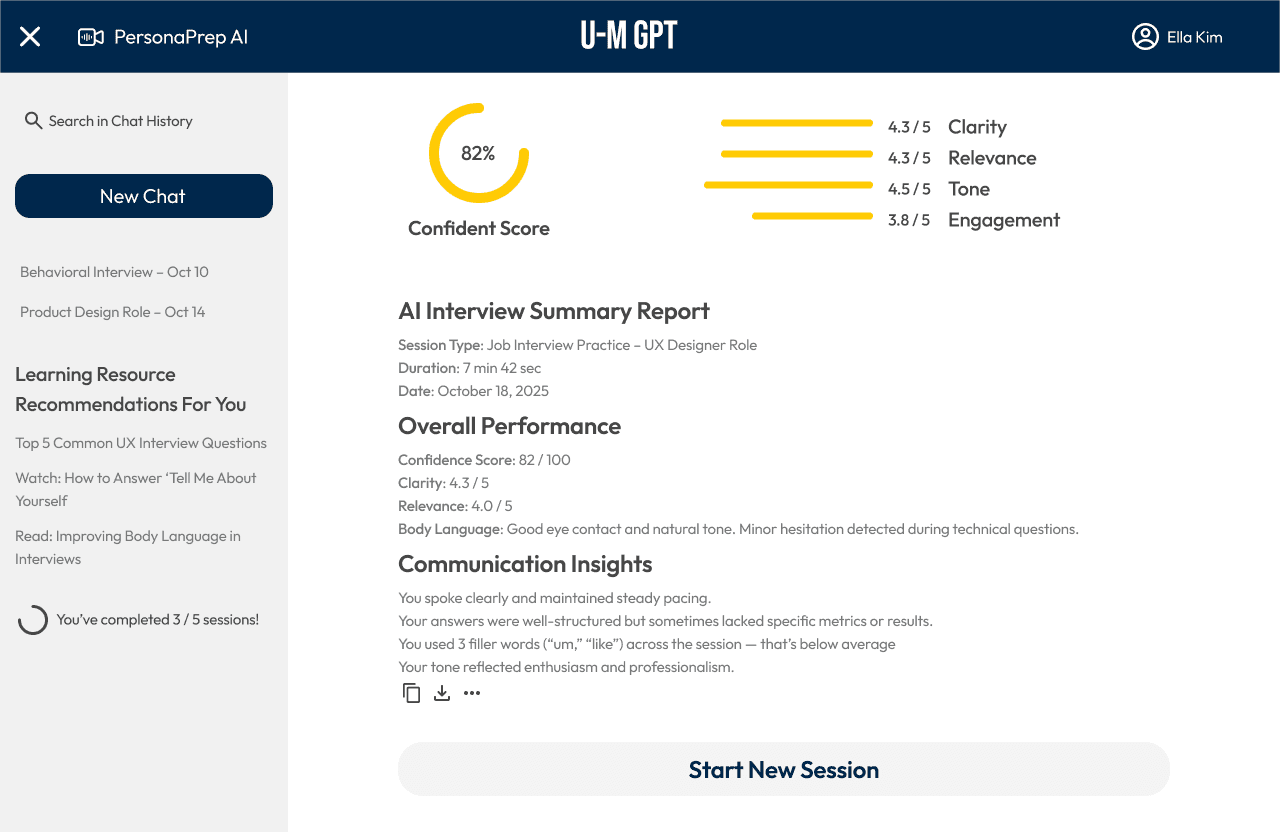
Task: Click the Clarity rating bar
Action: click(x=797, y=123)
